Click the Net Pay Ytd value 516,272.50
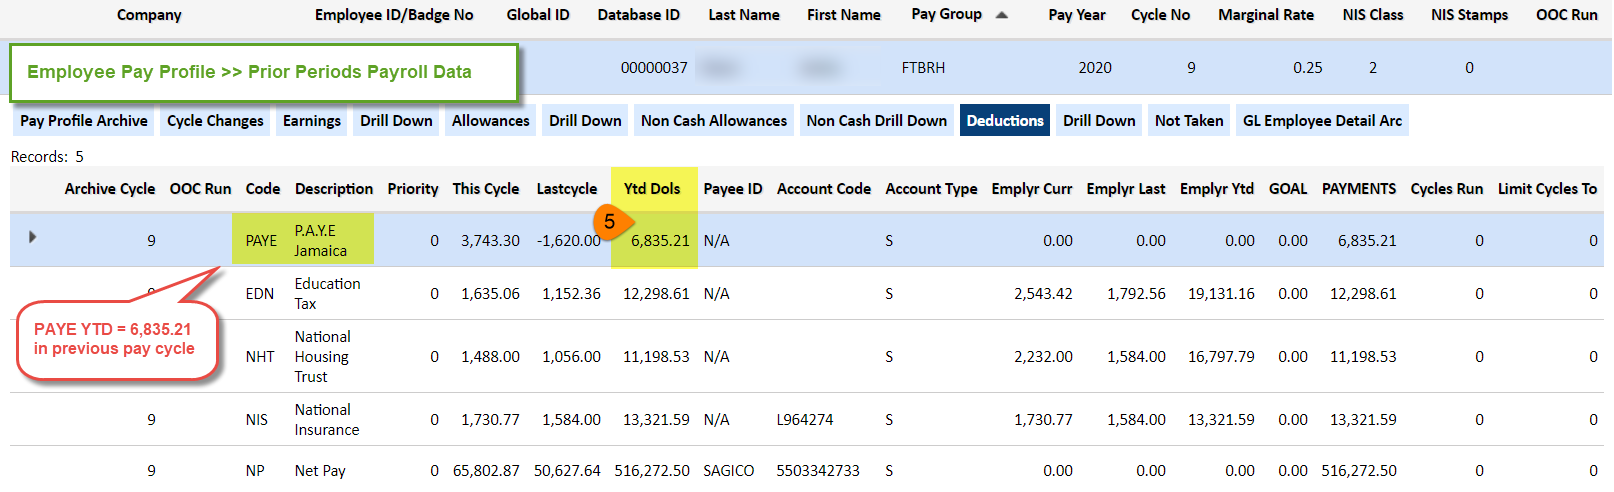 (x=652, y=471)
